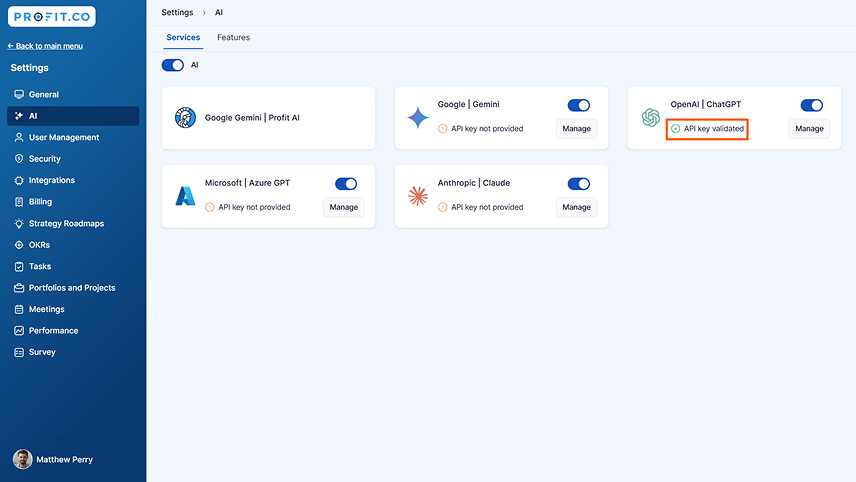
Task: Click the Anthropic Claude logo icon
Action: pyautogui.click(x=418, y=196)
